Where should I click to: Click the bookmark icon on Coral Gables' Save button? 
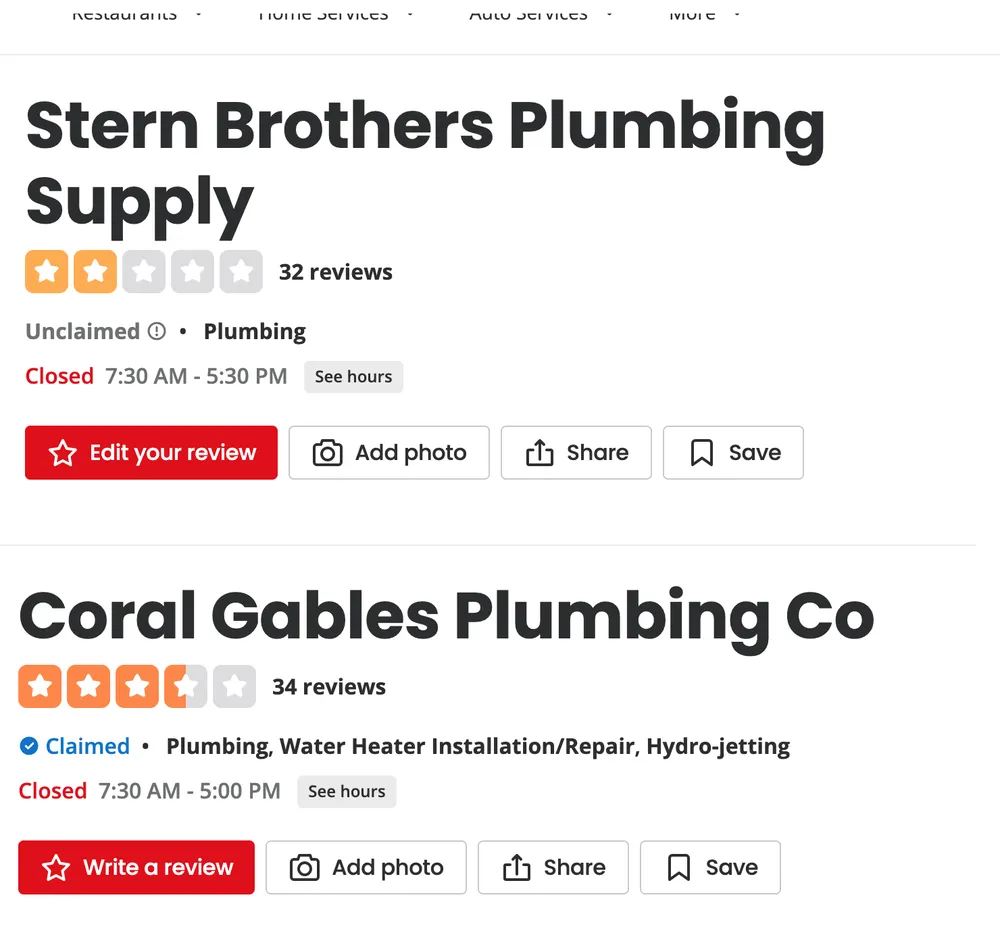pyautogui.click(x=678, y=867)
